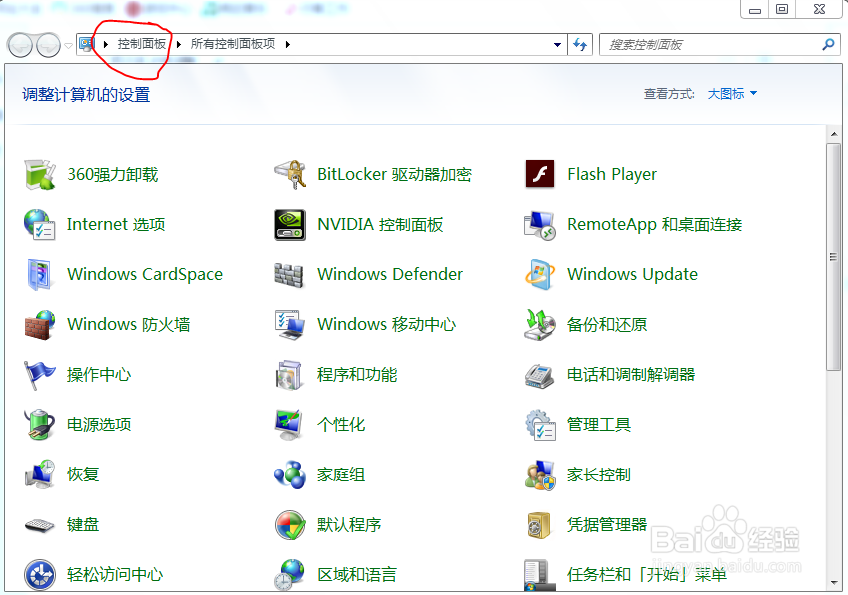Click the 默认程序 link text
This screenshot has height=595, width=848.
click(349, 525)
